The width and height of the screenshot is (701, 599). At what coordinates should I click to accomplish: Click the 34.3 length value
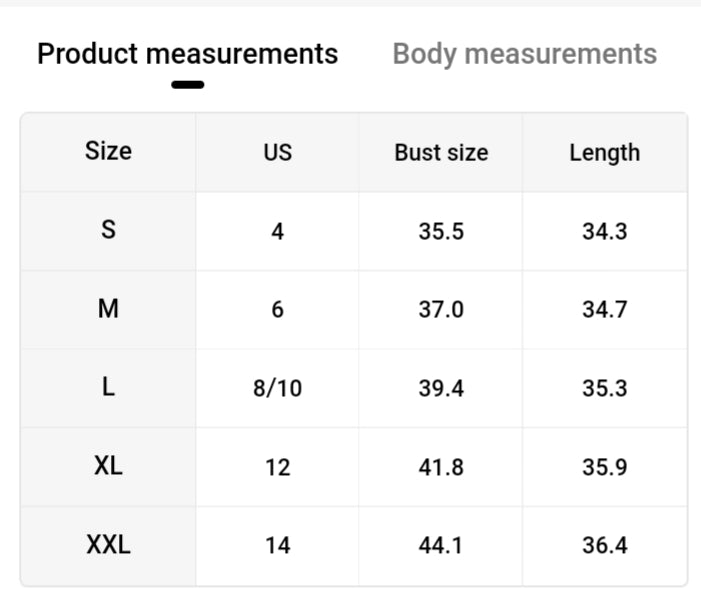(x=604, y=231)
